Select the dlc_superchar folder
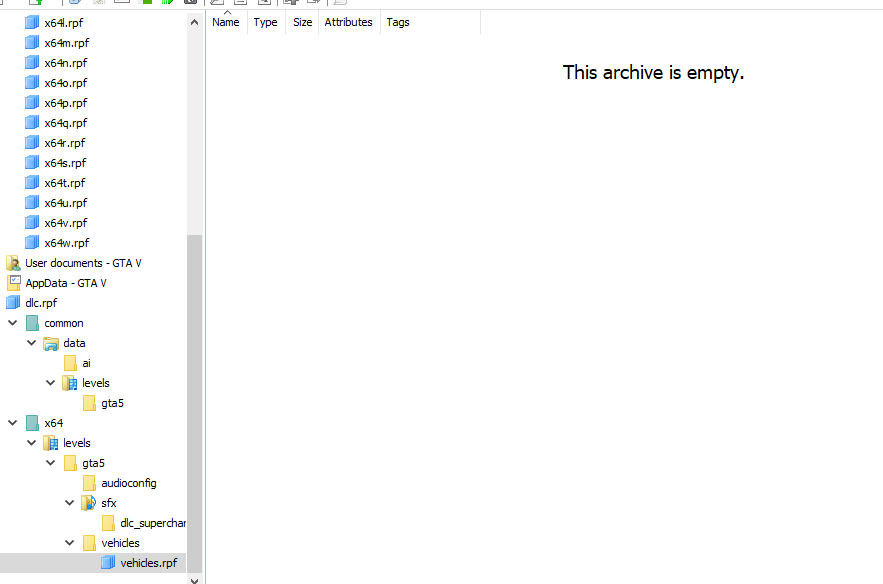The height and width of the screenshot is (584, 883). pyautogui.click(x=152, y=523)
